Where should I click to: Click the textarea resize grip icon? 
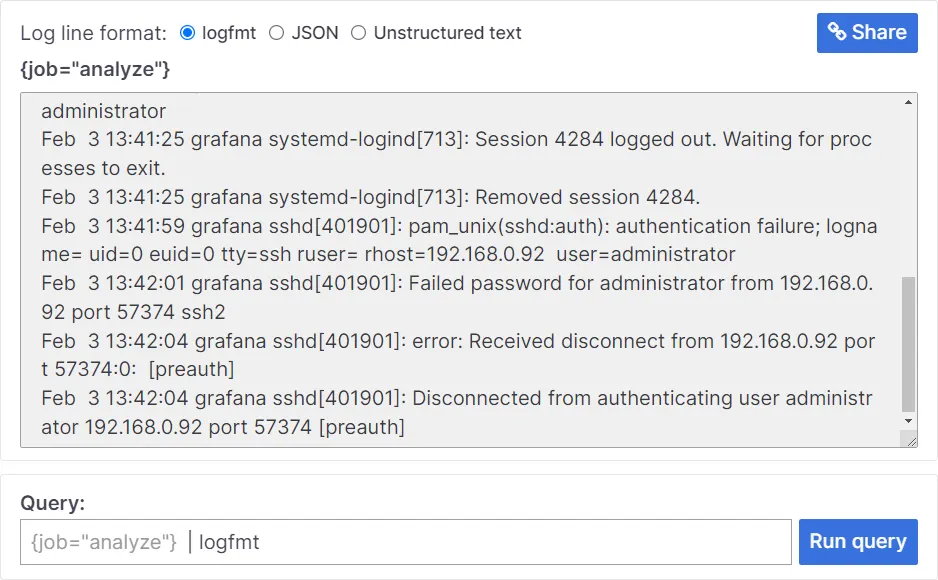910,441
